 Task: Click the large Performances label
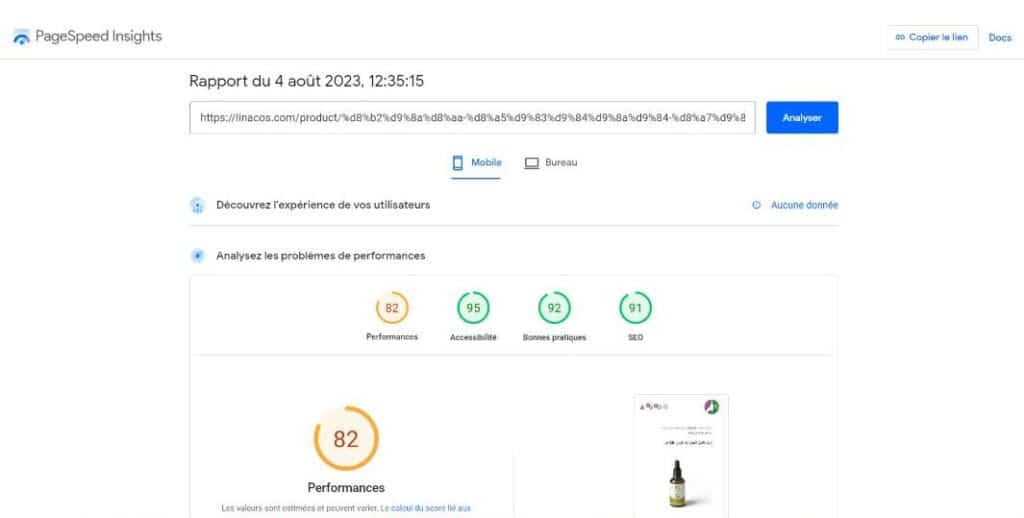pyautogui.click(x=346, y=488)
